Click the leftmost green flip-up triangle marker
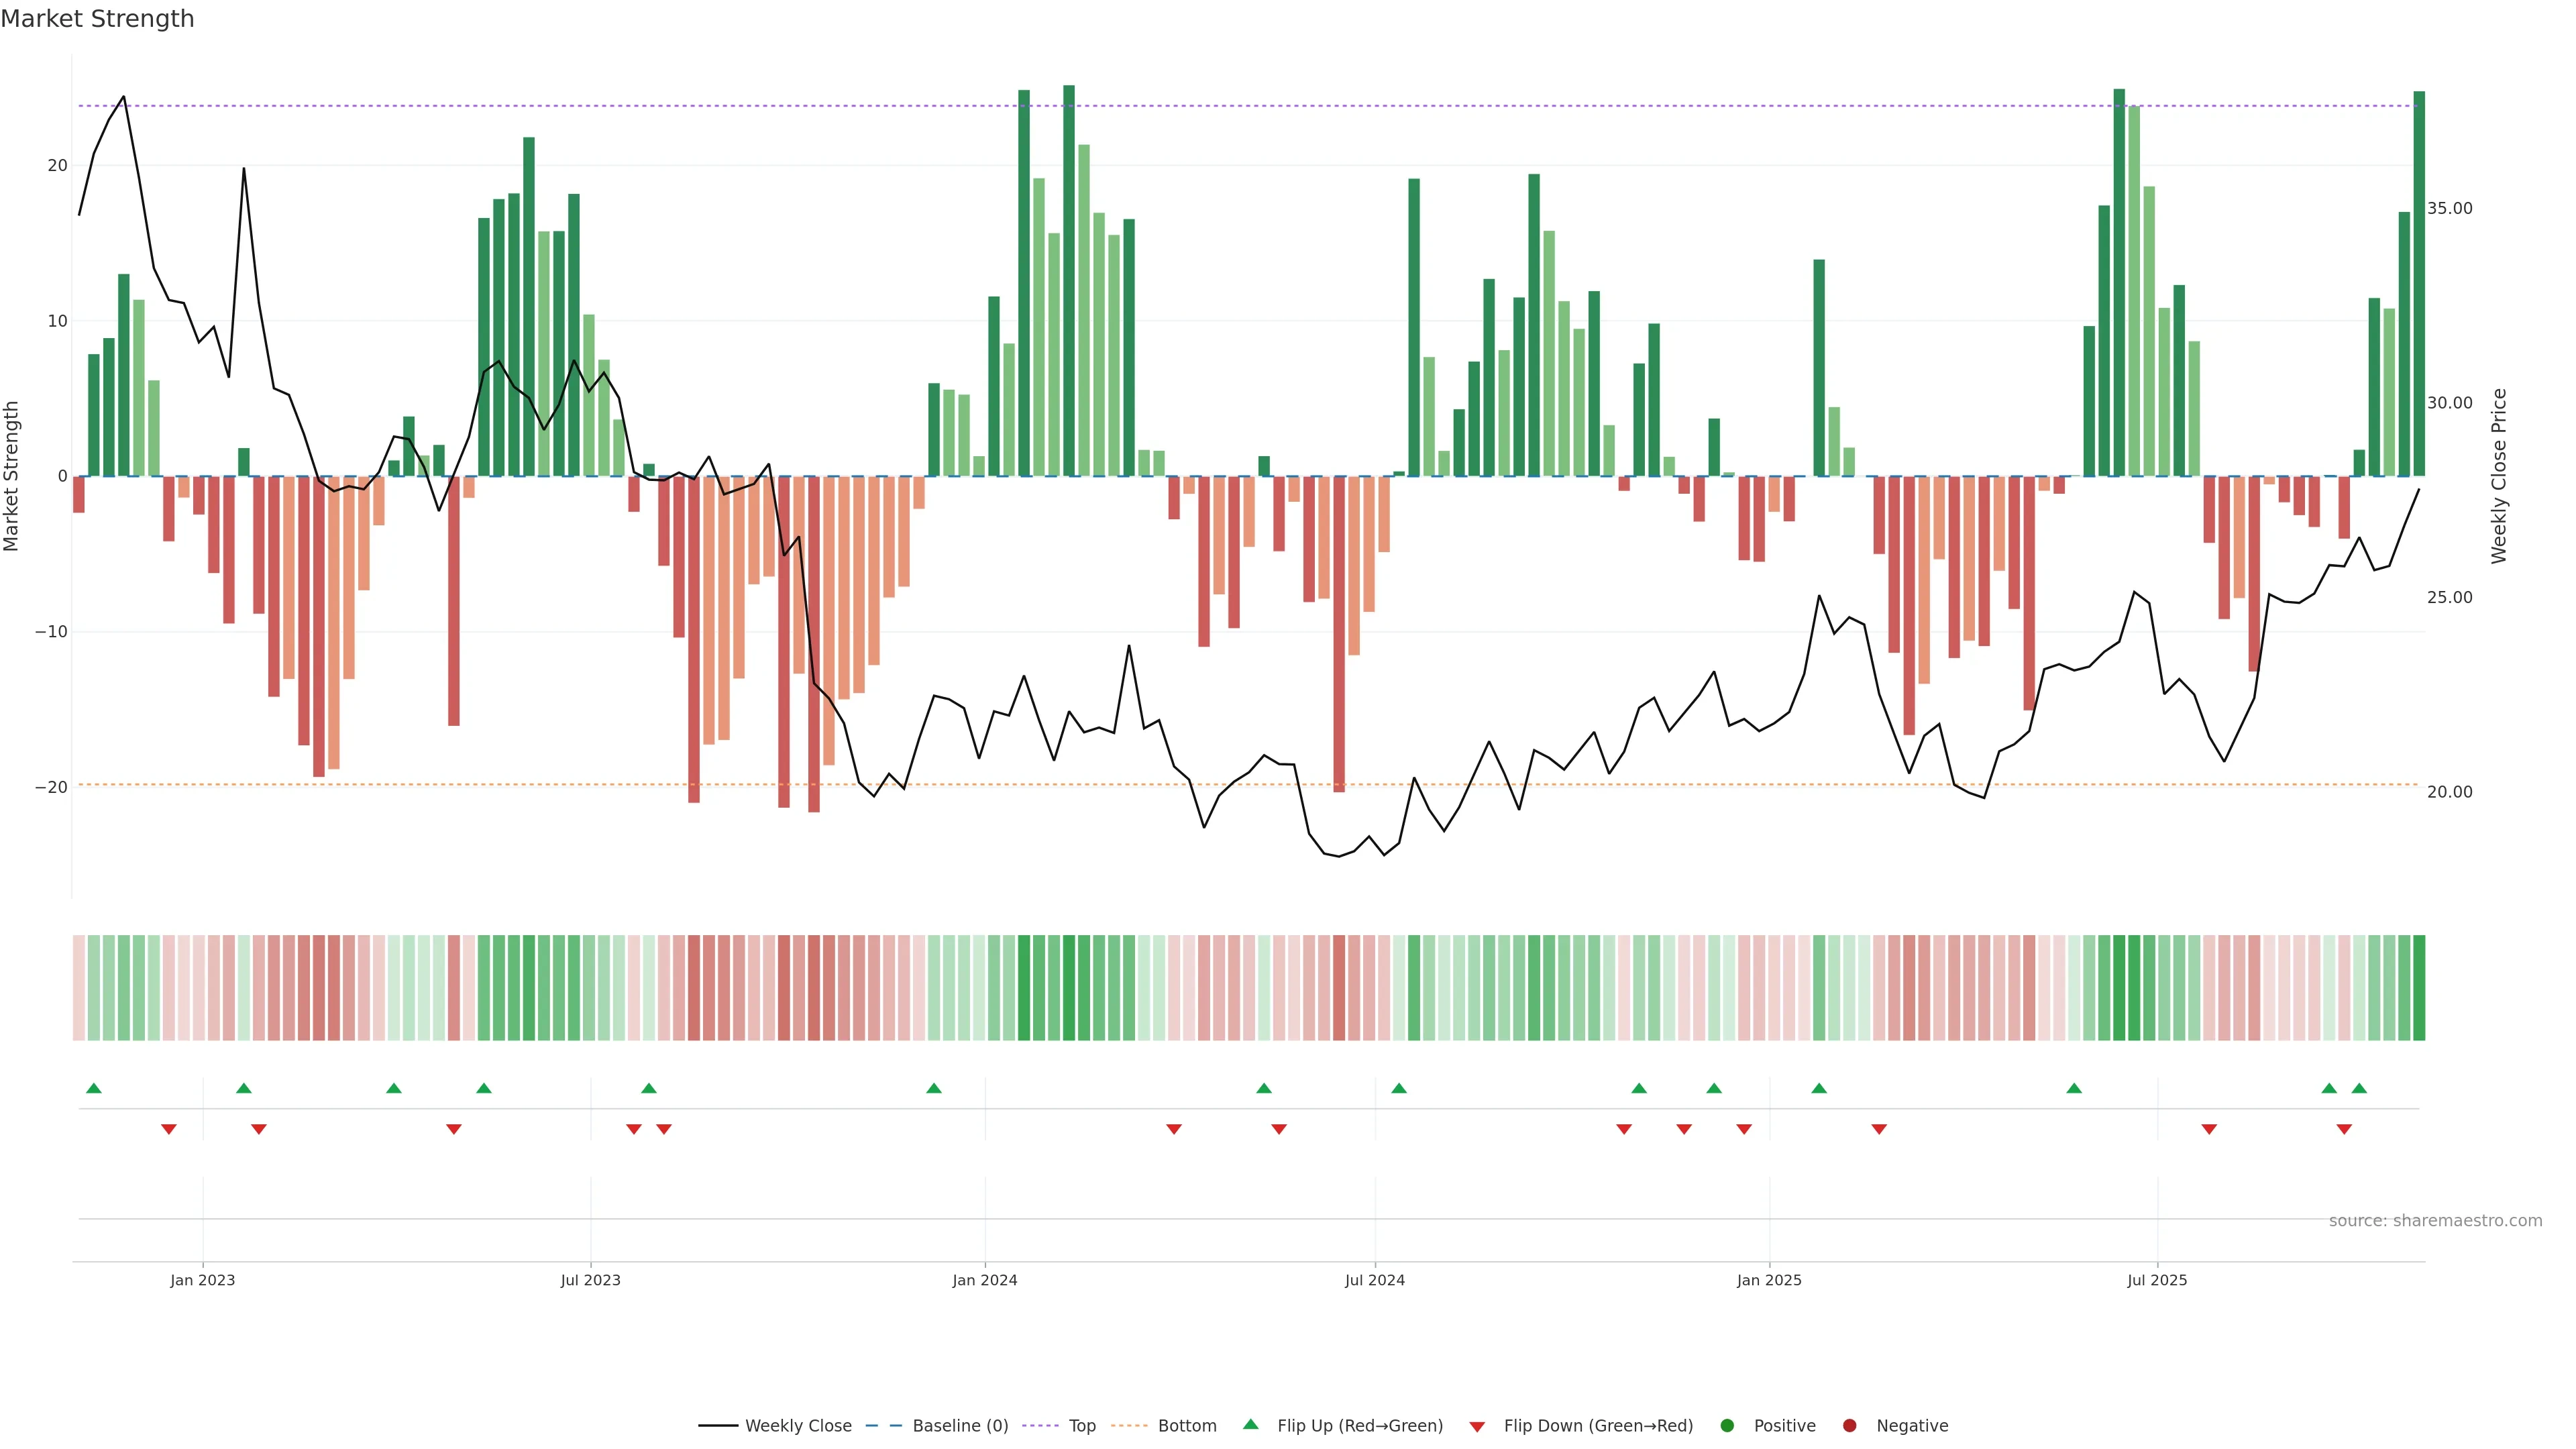The height and width of the screenshot is (1449, 2576). point(94,1088)
